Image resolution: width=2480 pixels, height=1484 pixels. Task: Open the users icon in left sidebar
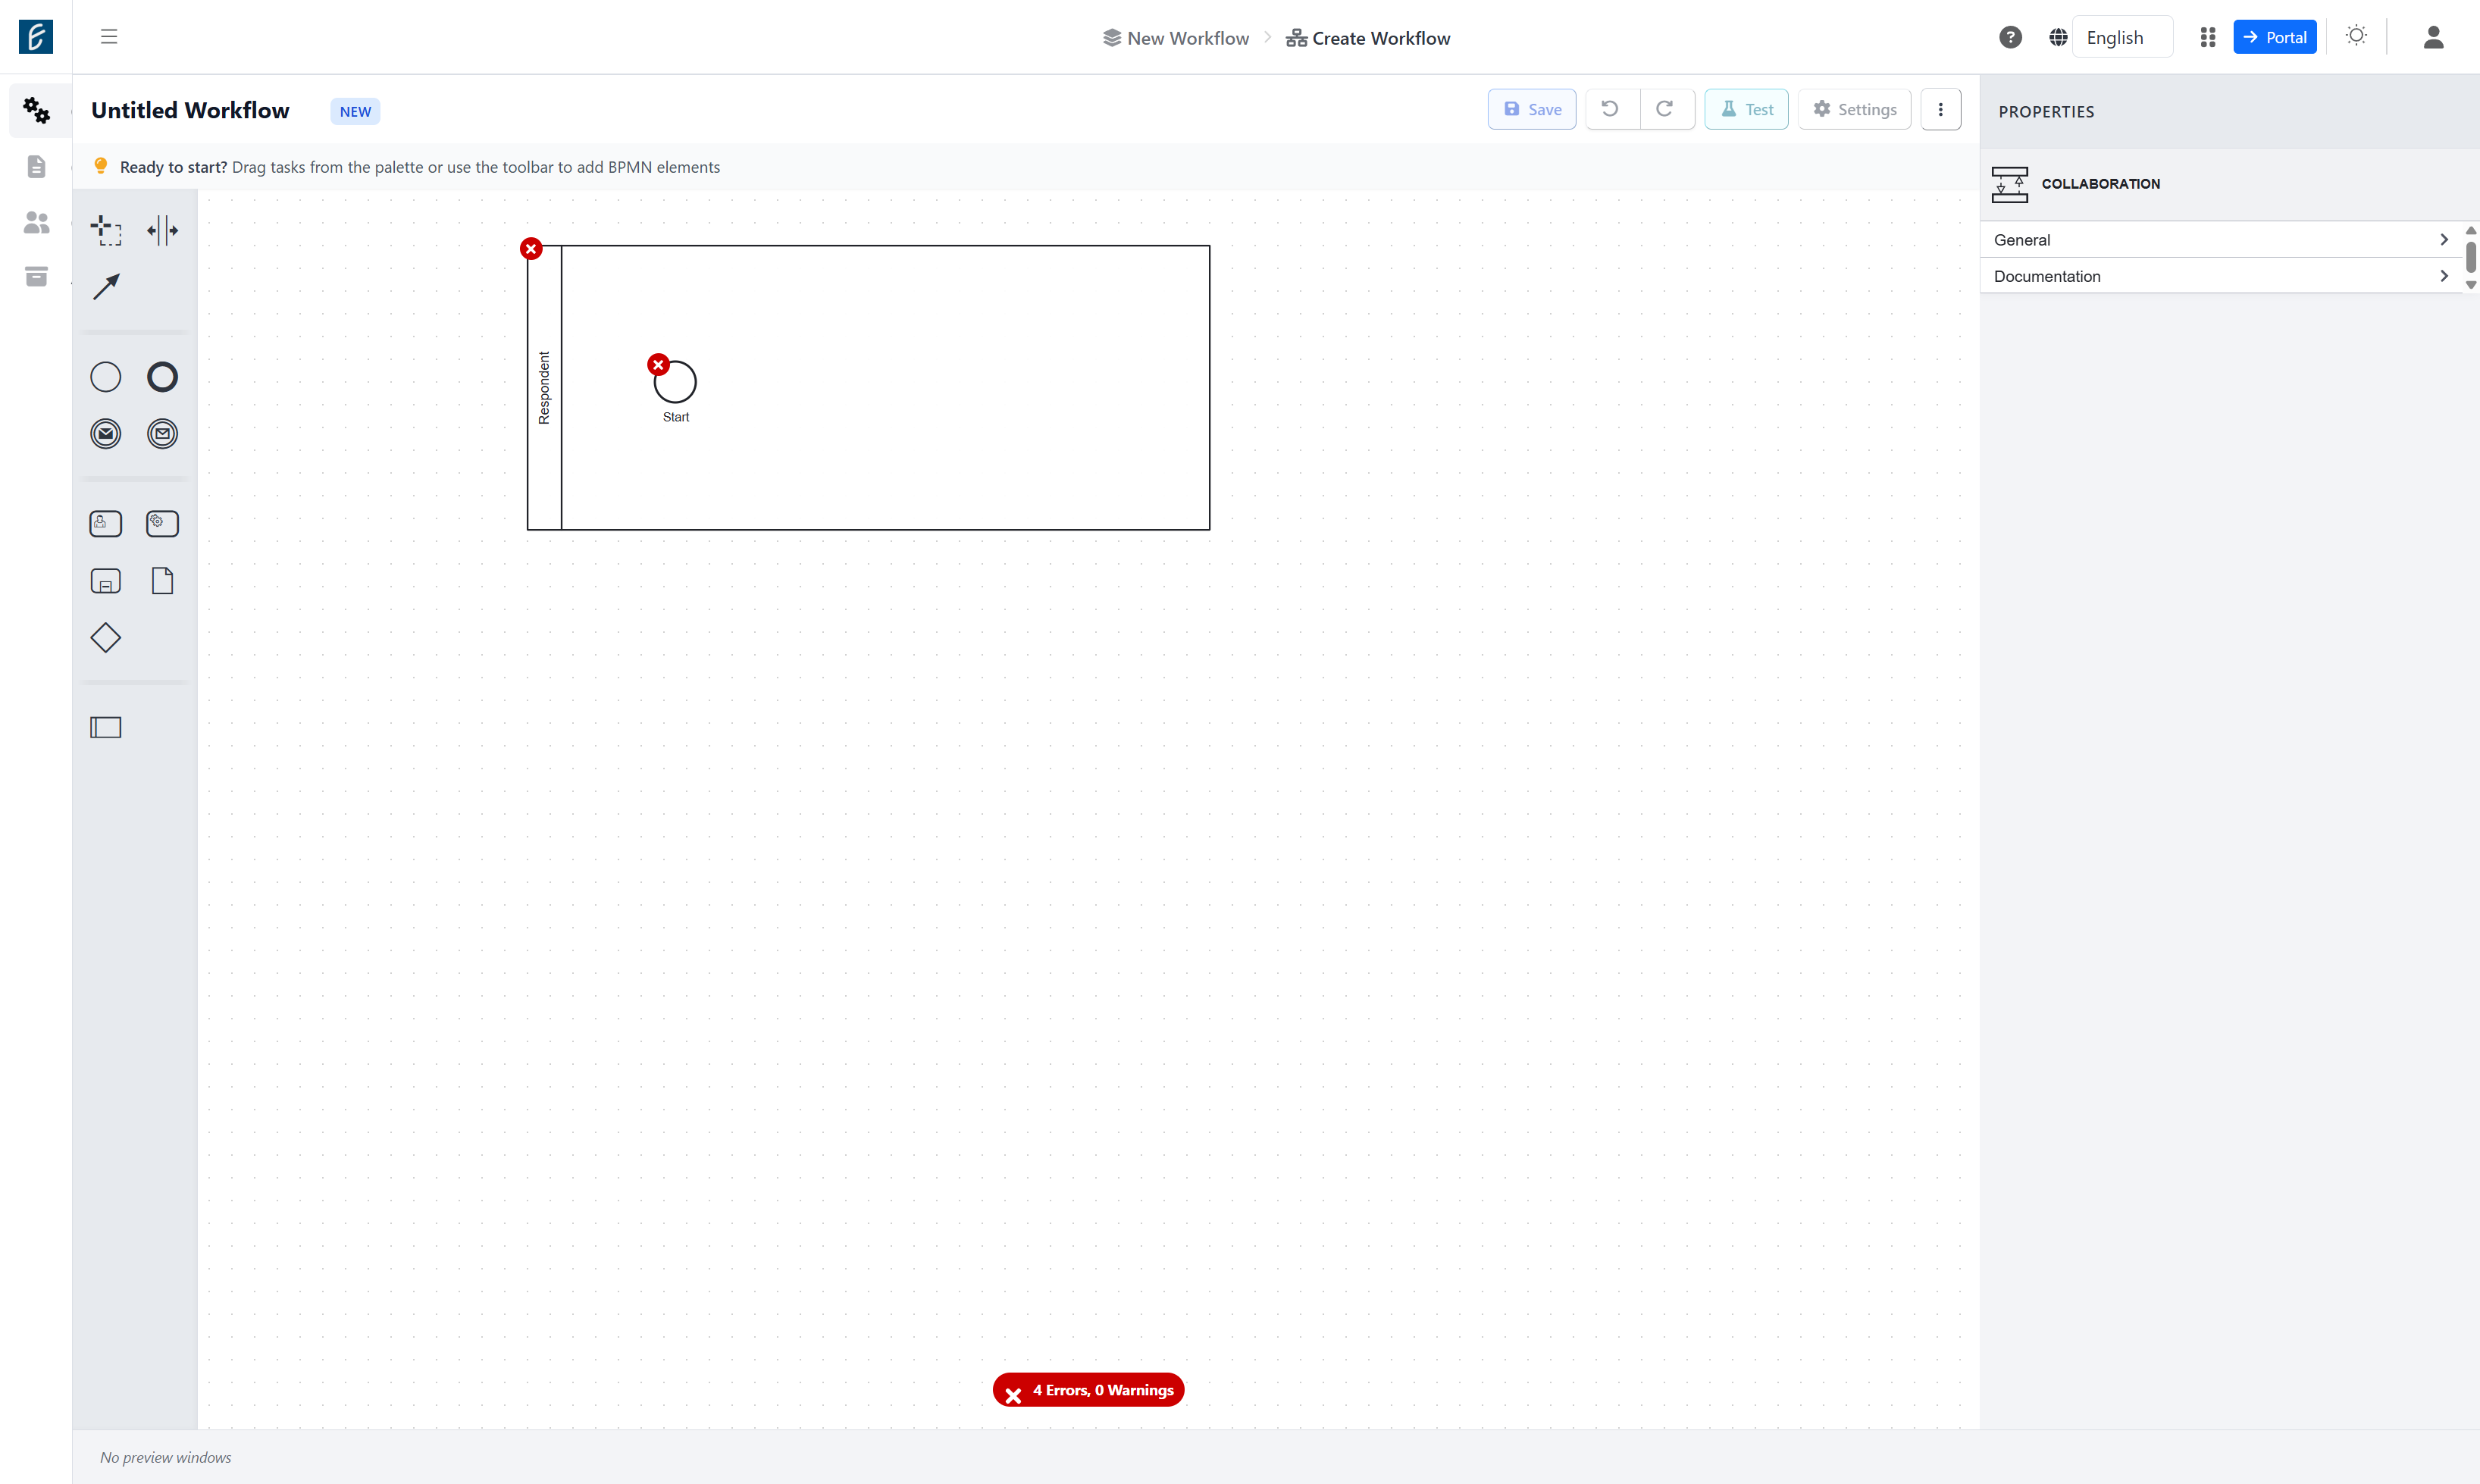point(36,222)
